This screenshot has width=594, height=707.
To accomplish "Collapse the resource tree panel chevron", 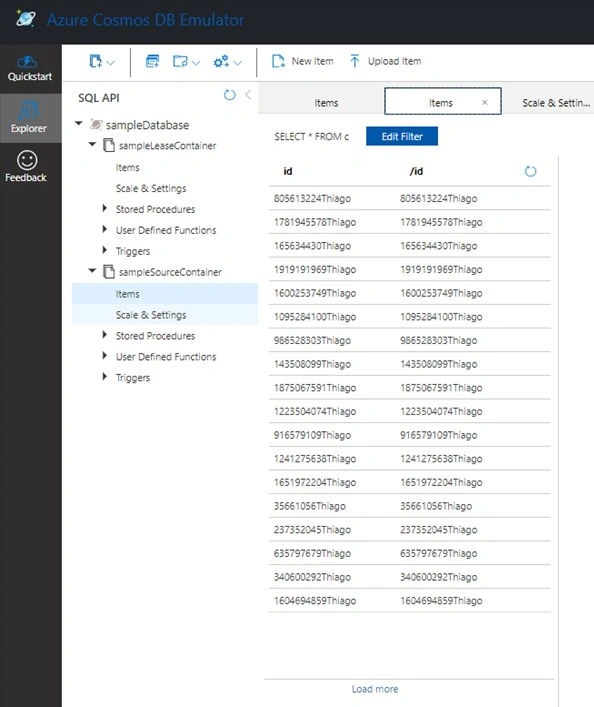I will point(248,95).
